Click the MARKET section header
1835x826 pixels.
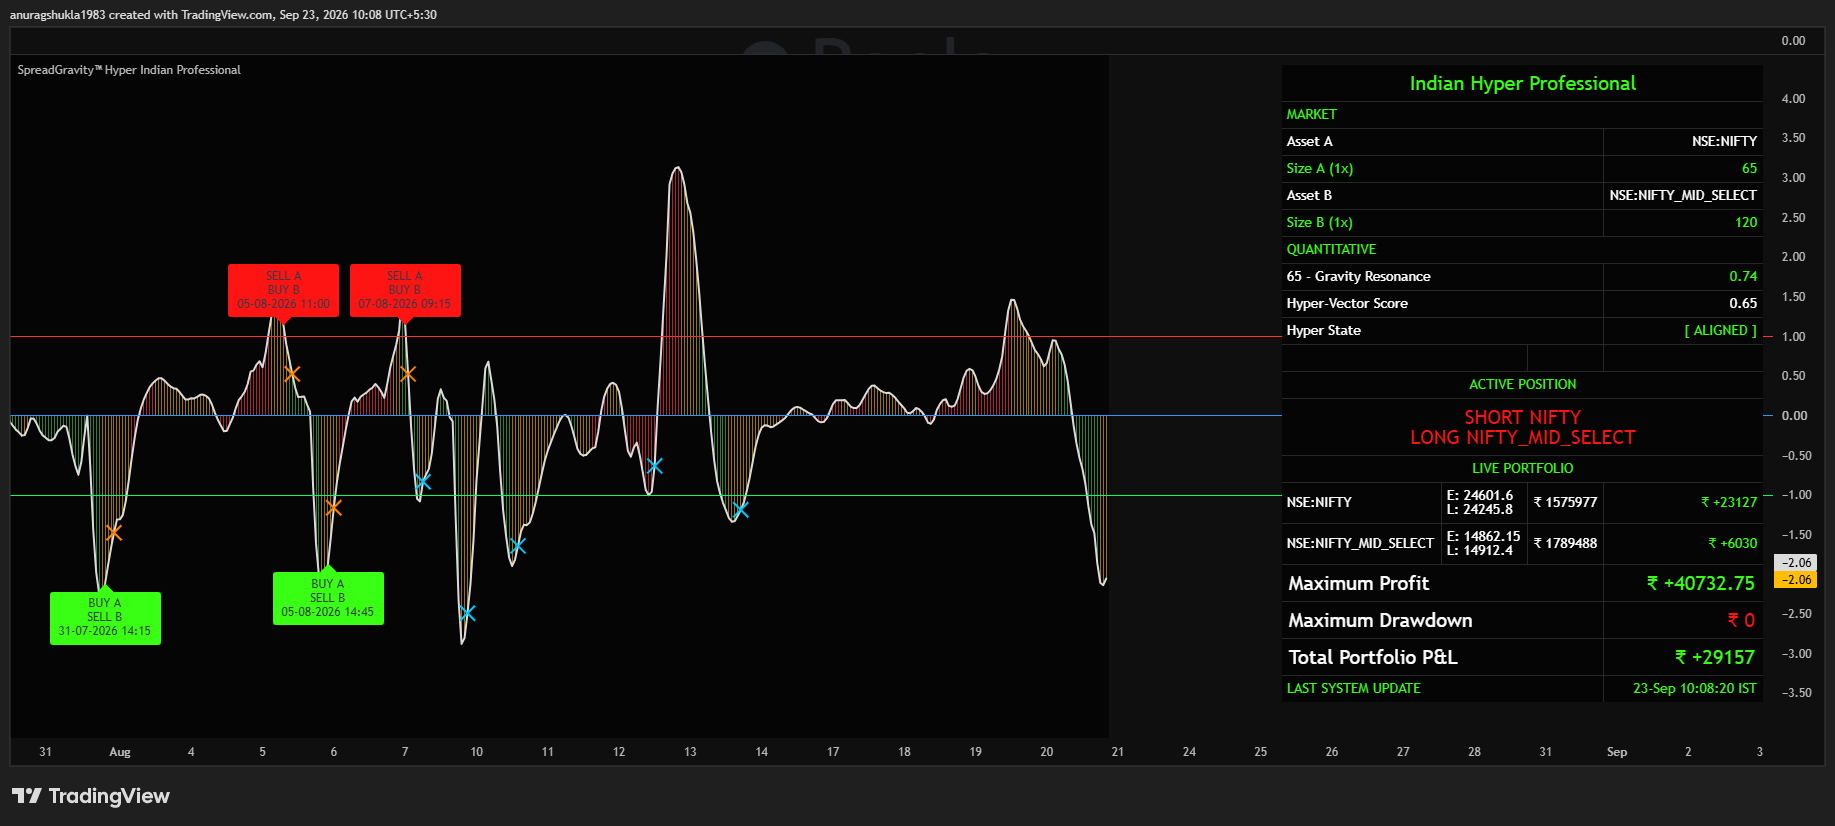pos(1311,115)
